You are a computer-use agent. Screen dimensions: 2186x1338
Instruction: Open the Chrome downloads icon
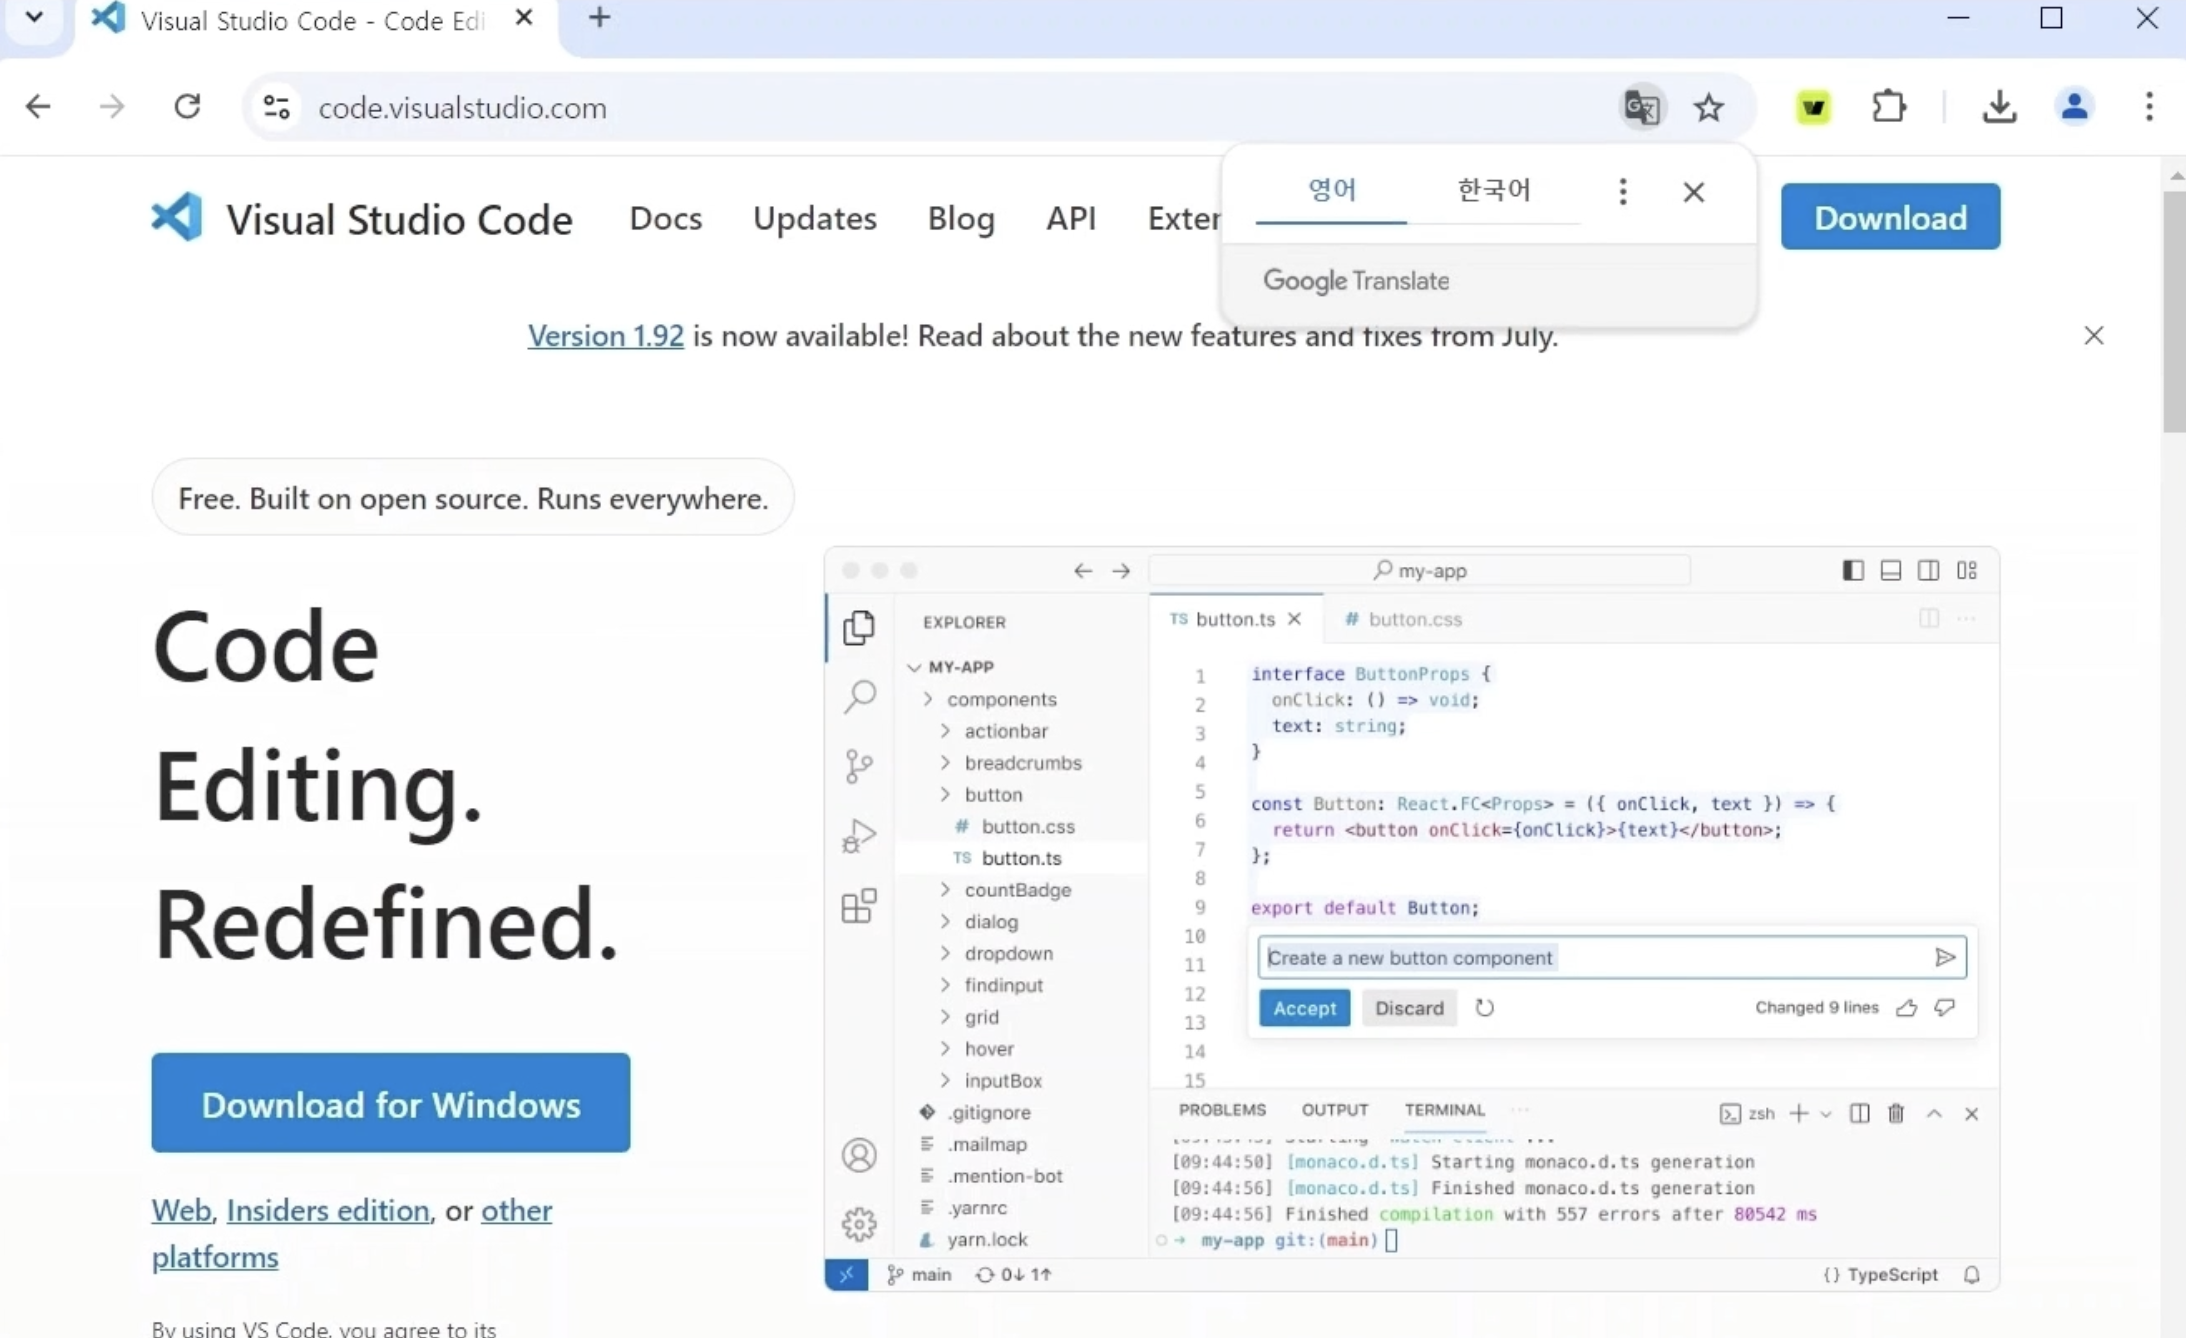1999,107
